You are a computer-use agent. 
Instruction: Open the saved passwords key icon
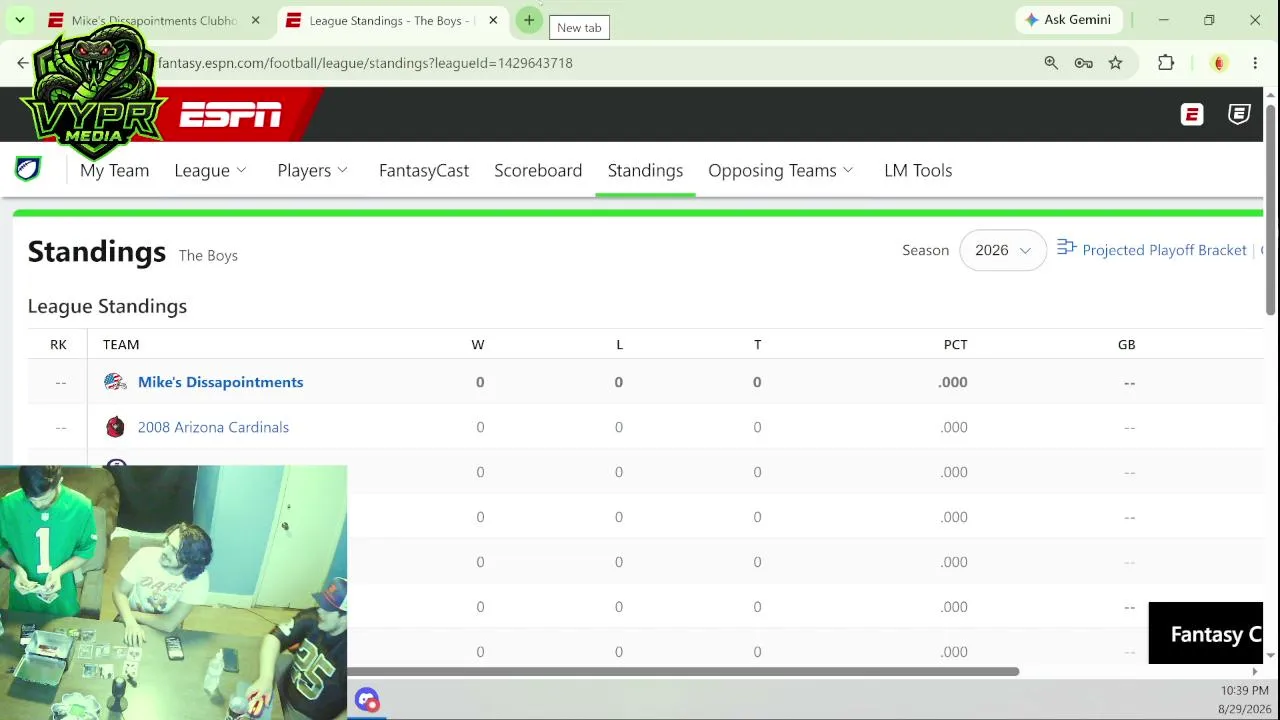[x=1083, y=63]
